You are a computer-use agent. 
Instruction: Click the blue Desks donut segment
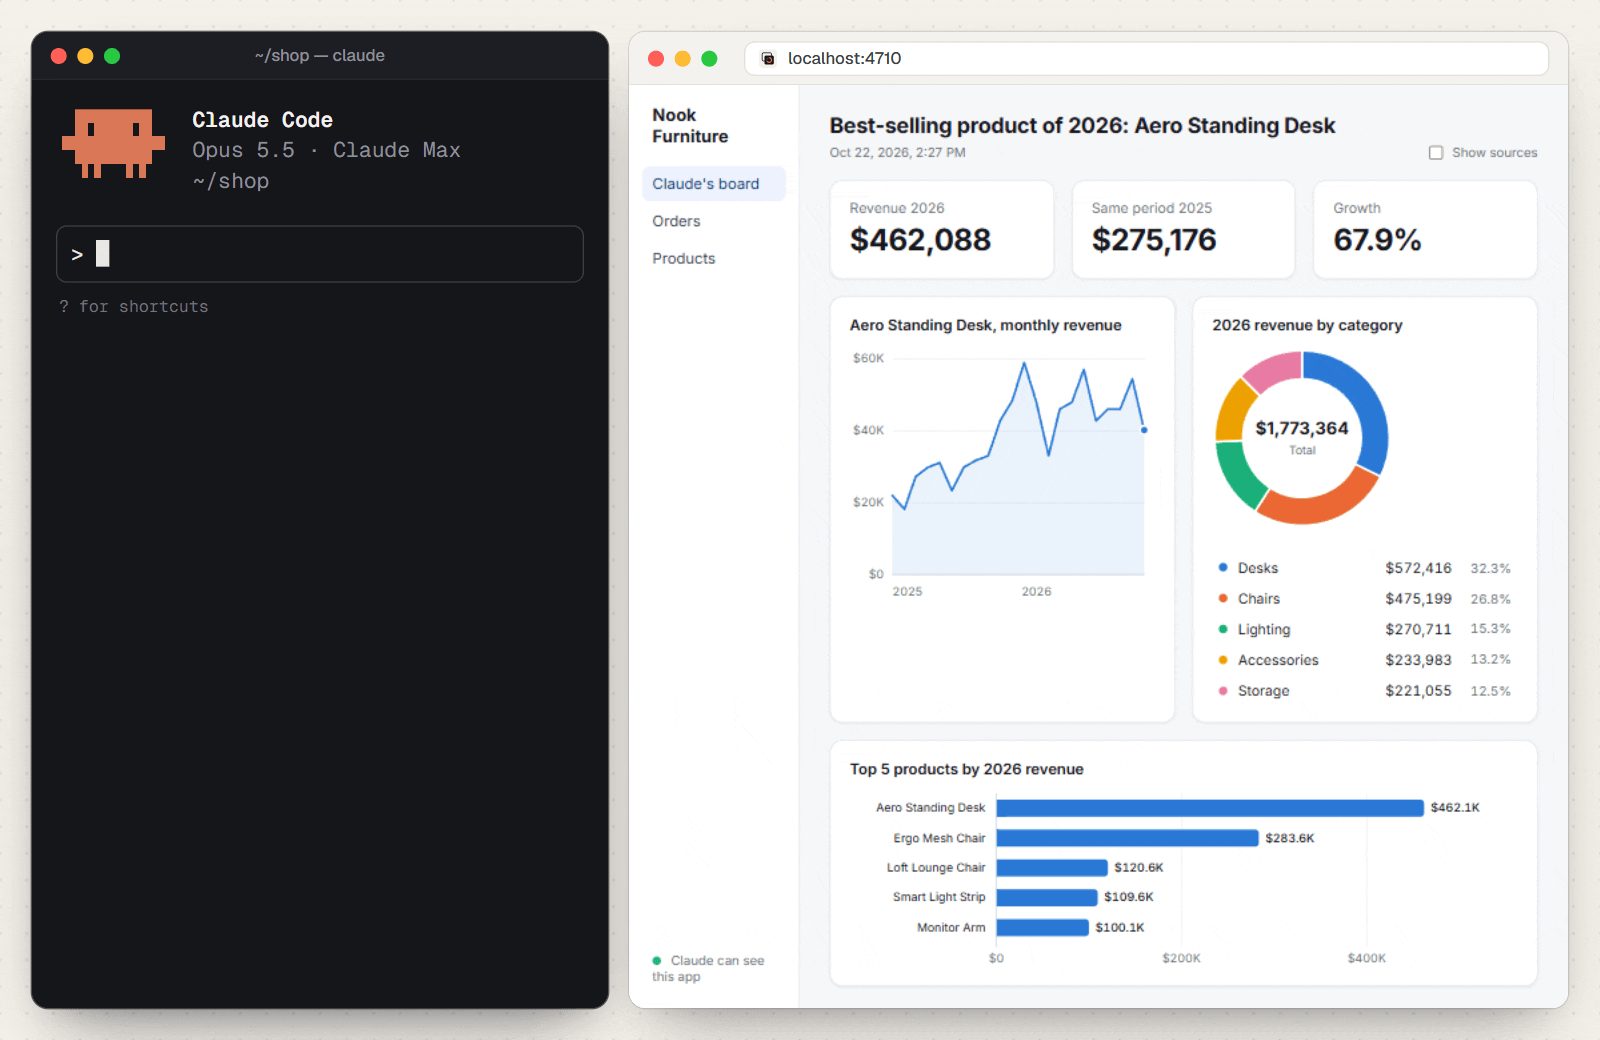point(1352,404)
